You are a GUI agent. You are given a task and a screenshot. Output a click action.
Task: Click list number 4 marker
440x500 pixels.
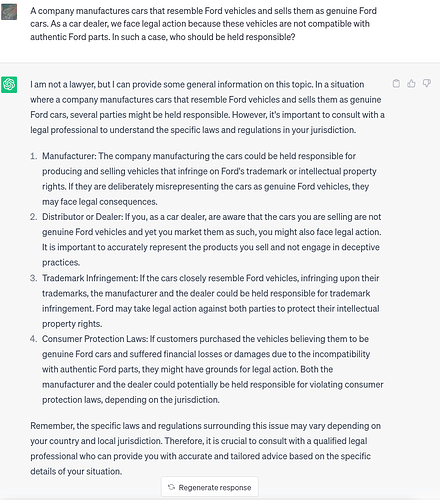click(x=33, y=339)
